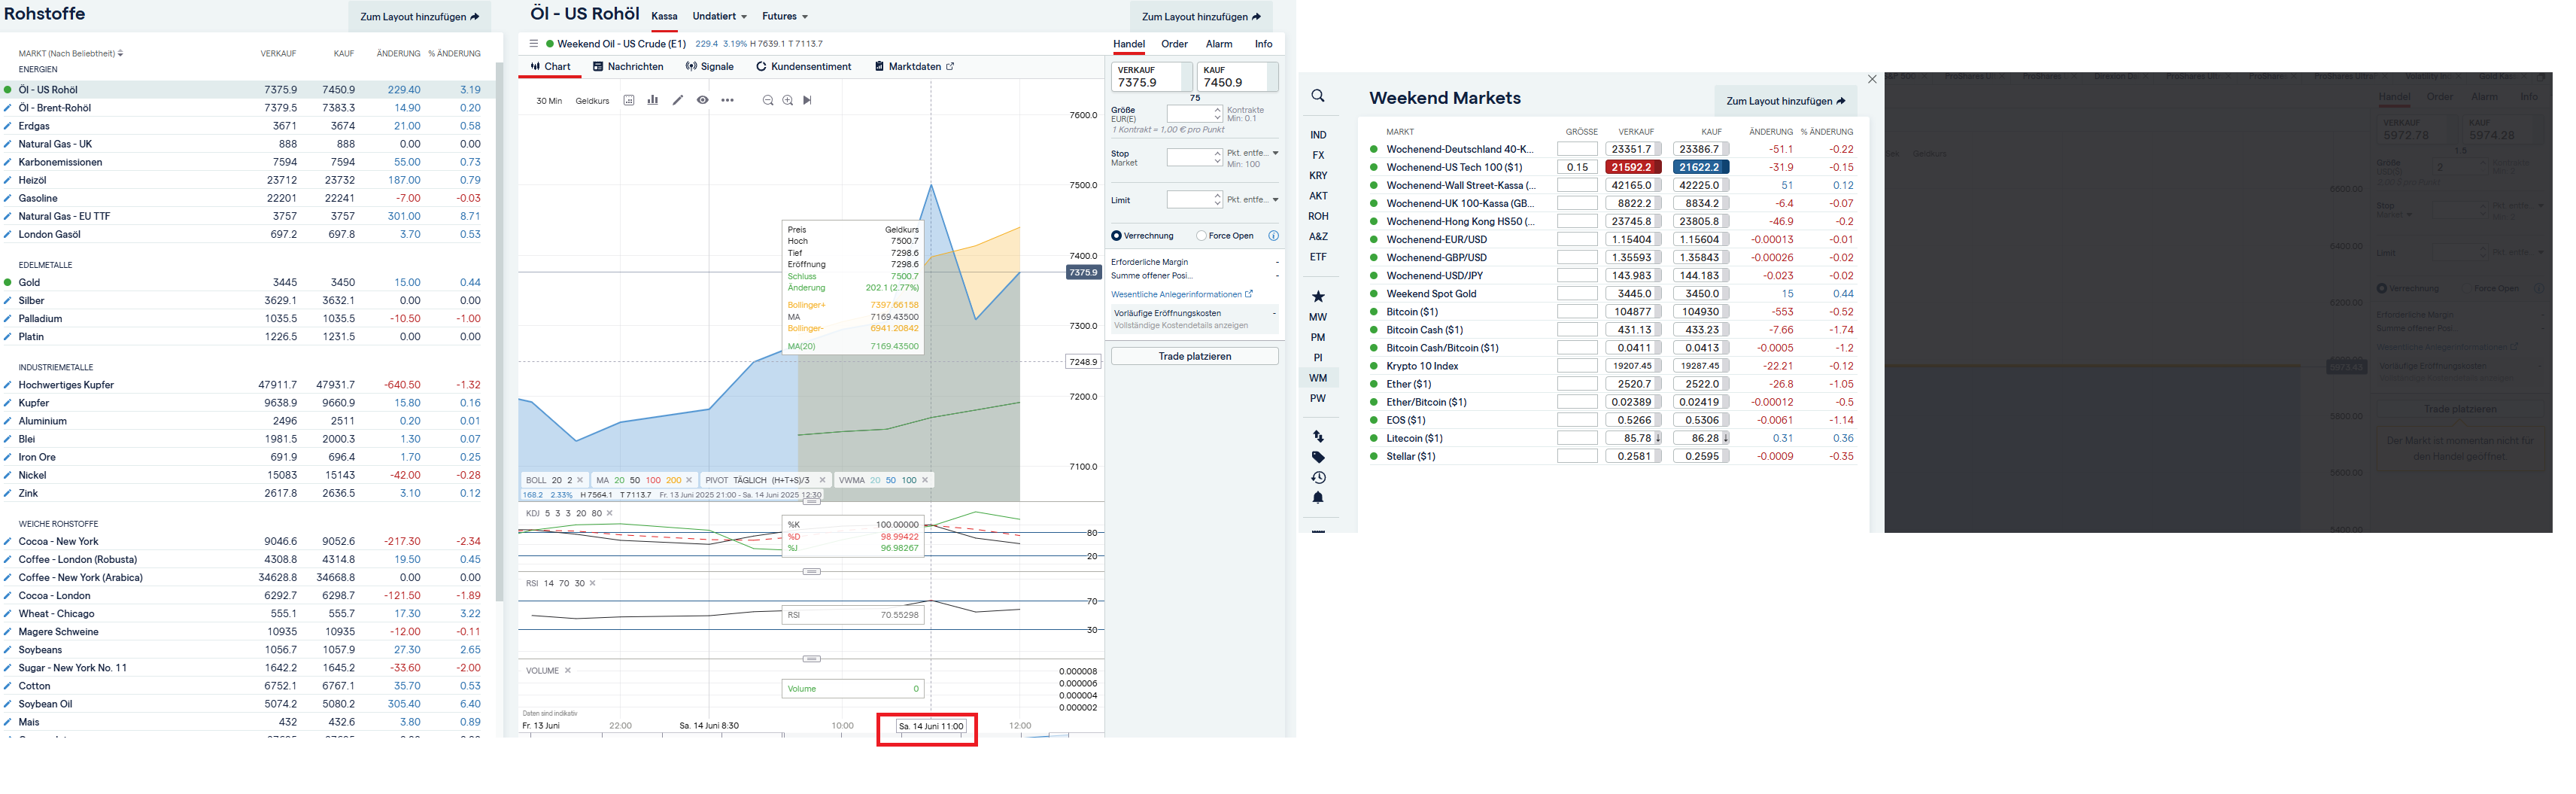Open the Futures dropdown
The width and height of the screenshot is (2576, 794).
click(x=785, y=16)
